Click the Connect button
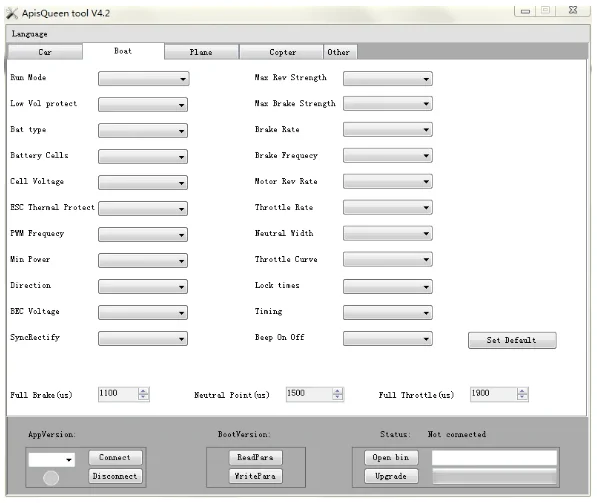 115,457
